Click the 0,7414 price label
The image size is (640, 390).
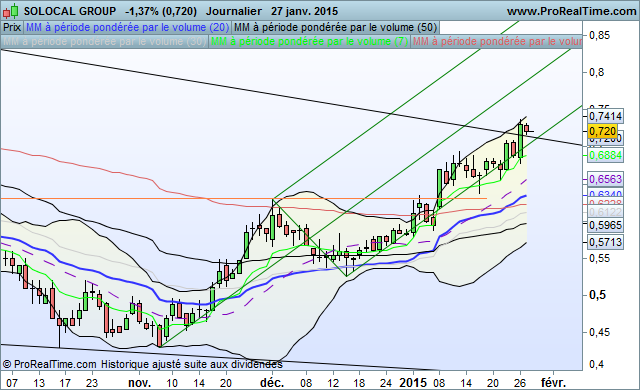pyautogui.click(x=605, y=116)
